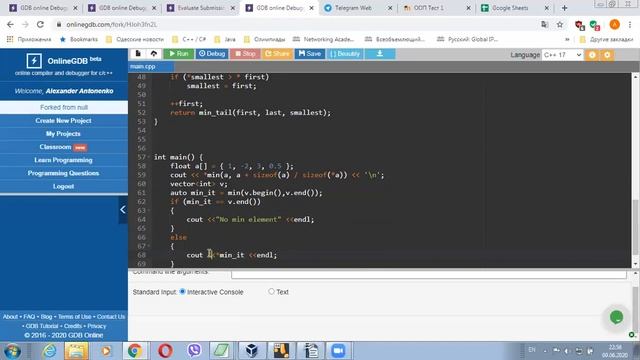Open the Bookmarks folder in bookmarks bar
Viewport: 640px width, 360px height.
[x=79, y=39]
